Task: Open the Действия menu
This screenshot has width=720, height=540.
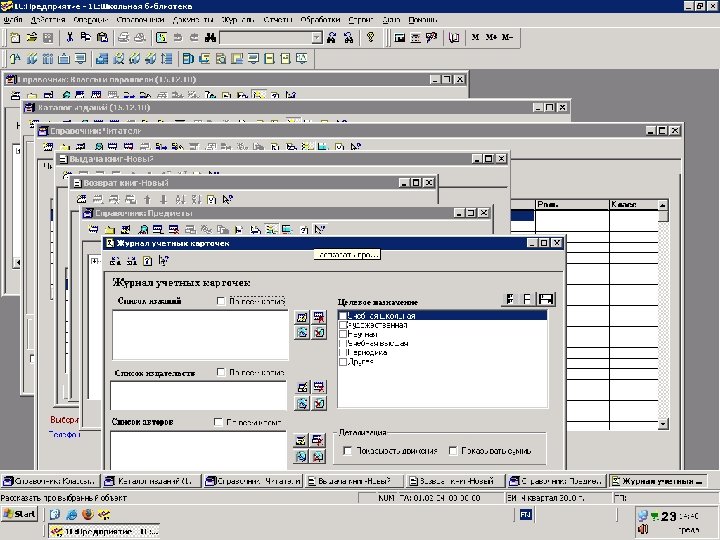Action: tap(48, 20)
